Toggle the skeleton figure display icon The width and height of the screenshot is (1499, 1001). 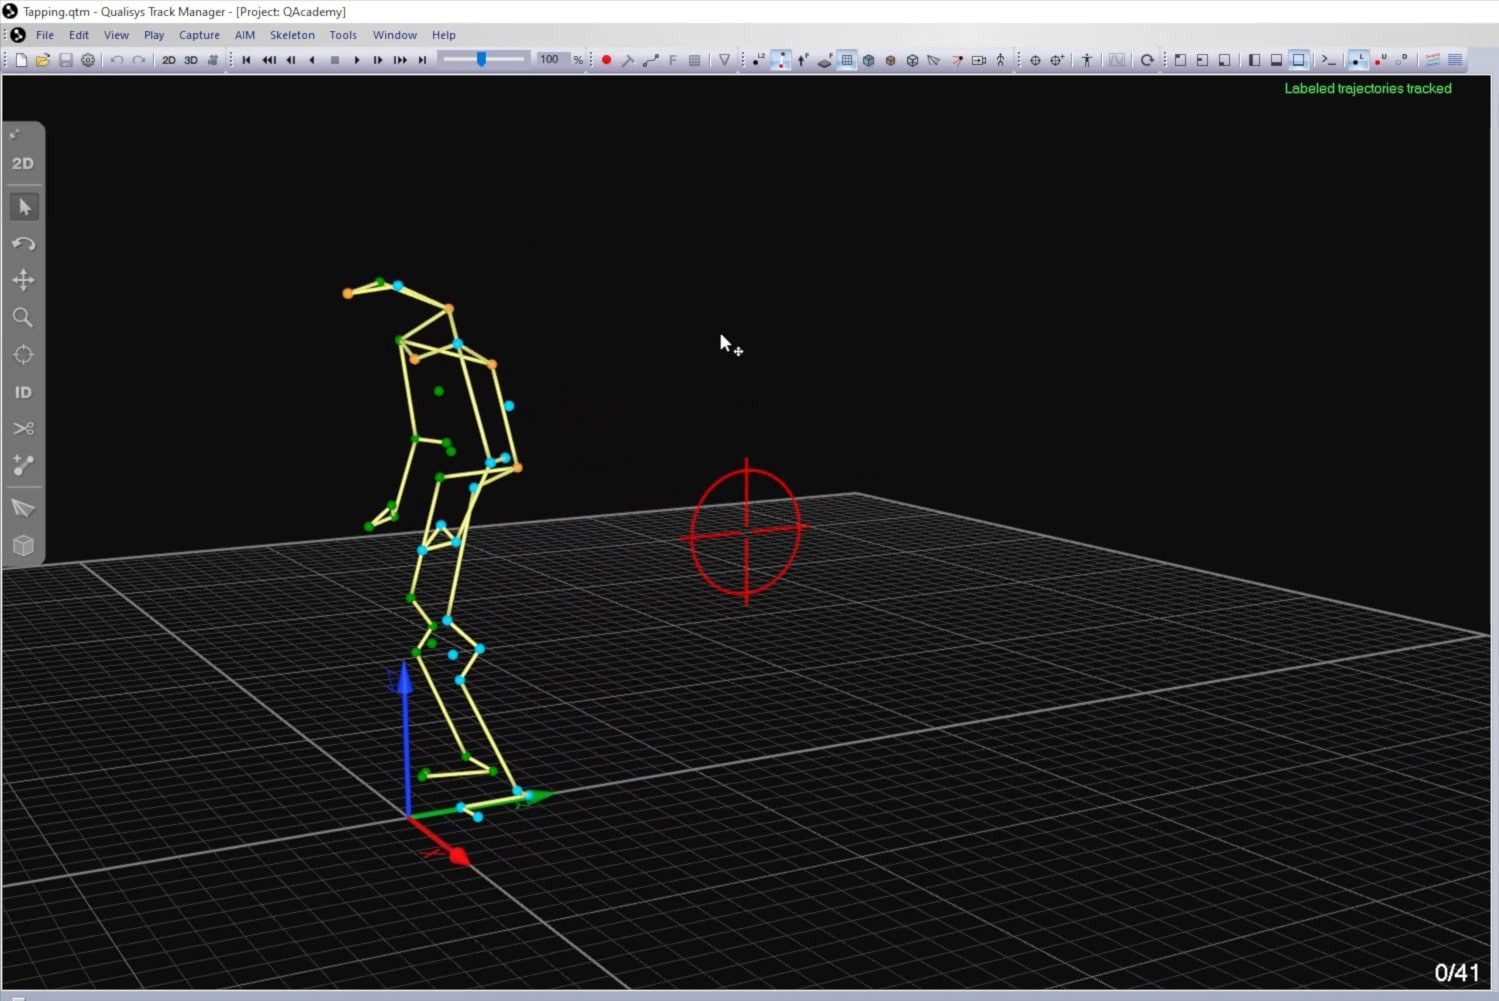pyautogui.click(x=1001, y=60)
